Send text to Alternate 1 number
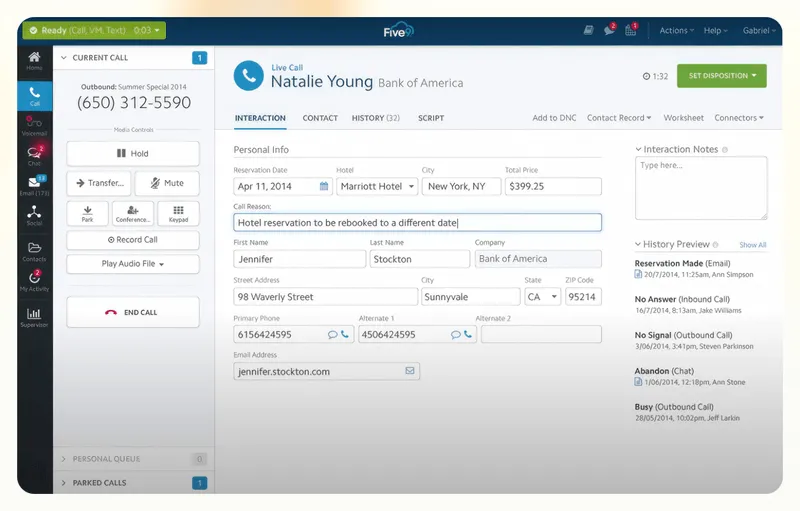Image resolution: width=800 pixels, height=511 pixels. (x=455, y=335)
